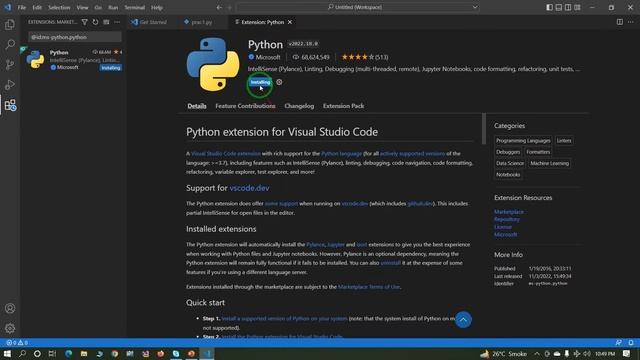Open editor more actions ellipsis

click(631, 22)
